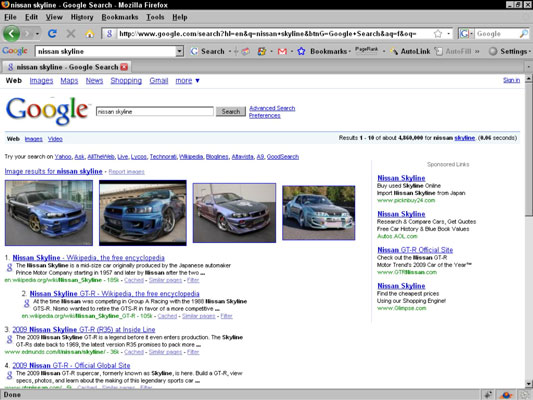Click the magnifier icon in Firefox search box
The width and height of the screenshot is (533, 400).
tap(524, 34)
